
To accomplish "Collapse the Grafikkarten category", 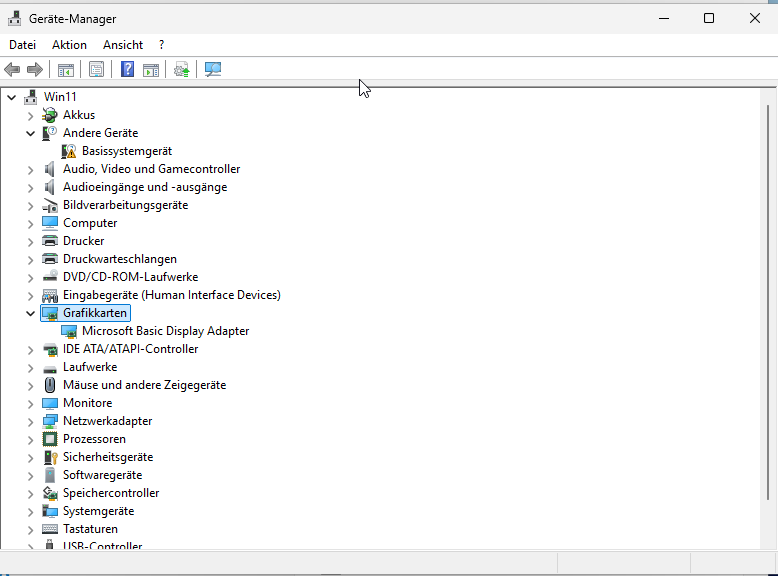I will point(30,314).
